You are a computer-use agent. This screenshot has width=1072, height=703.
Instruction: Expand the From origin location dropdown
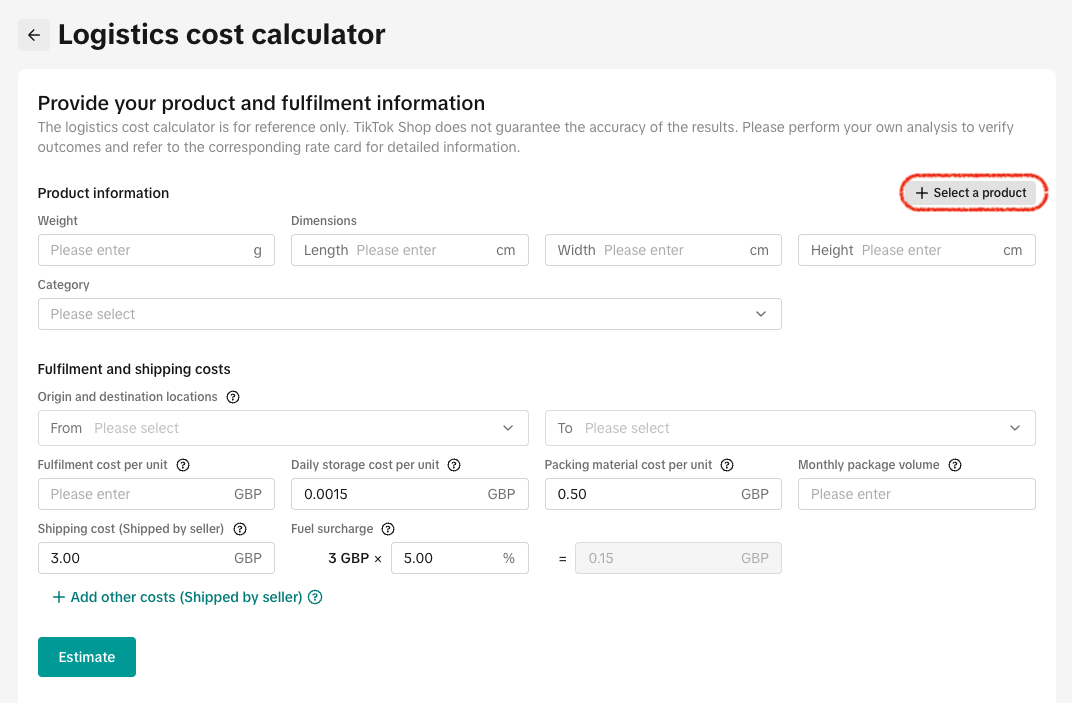point(283,428)
